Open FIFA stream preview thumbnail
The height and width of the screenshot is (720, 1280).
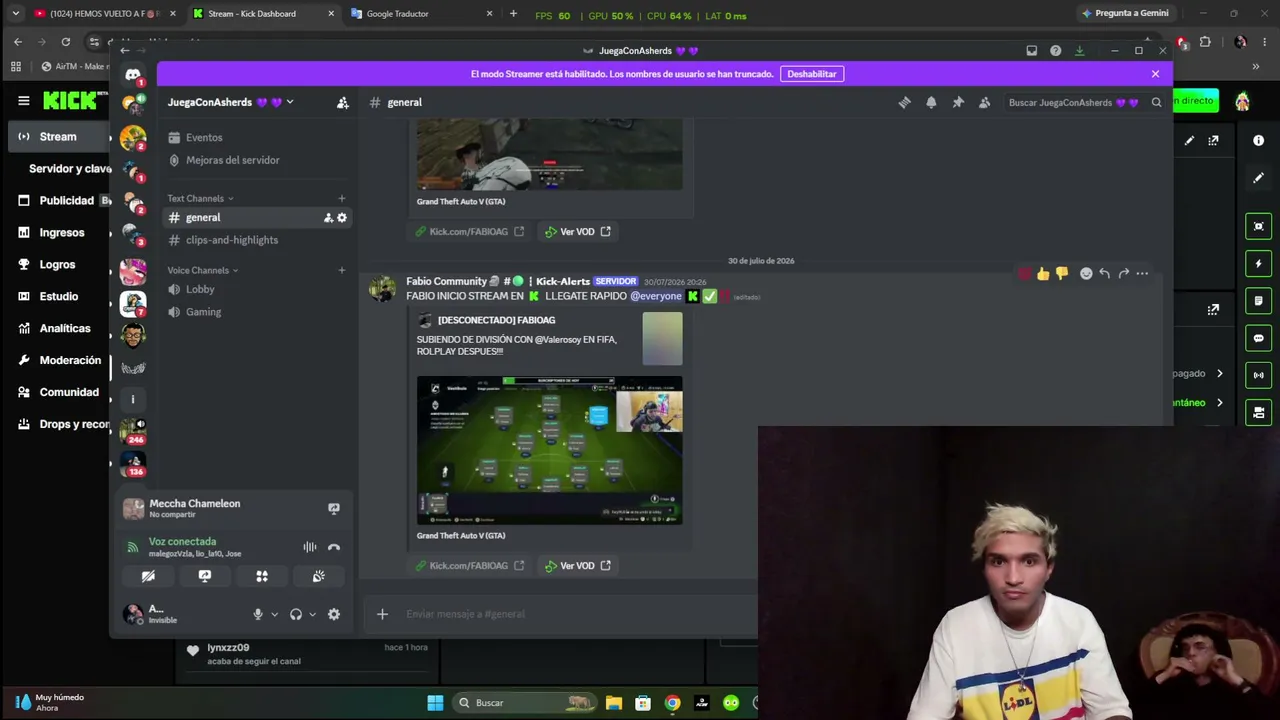pos(550,450)
